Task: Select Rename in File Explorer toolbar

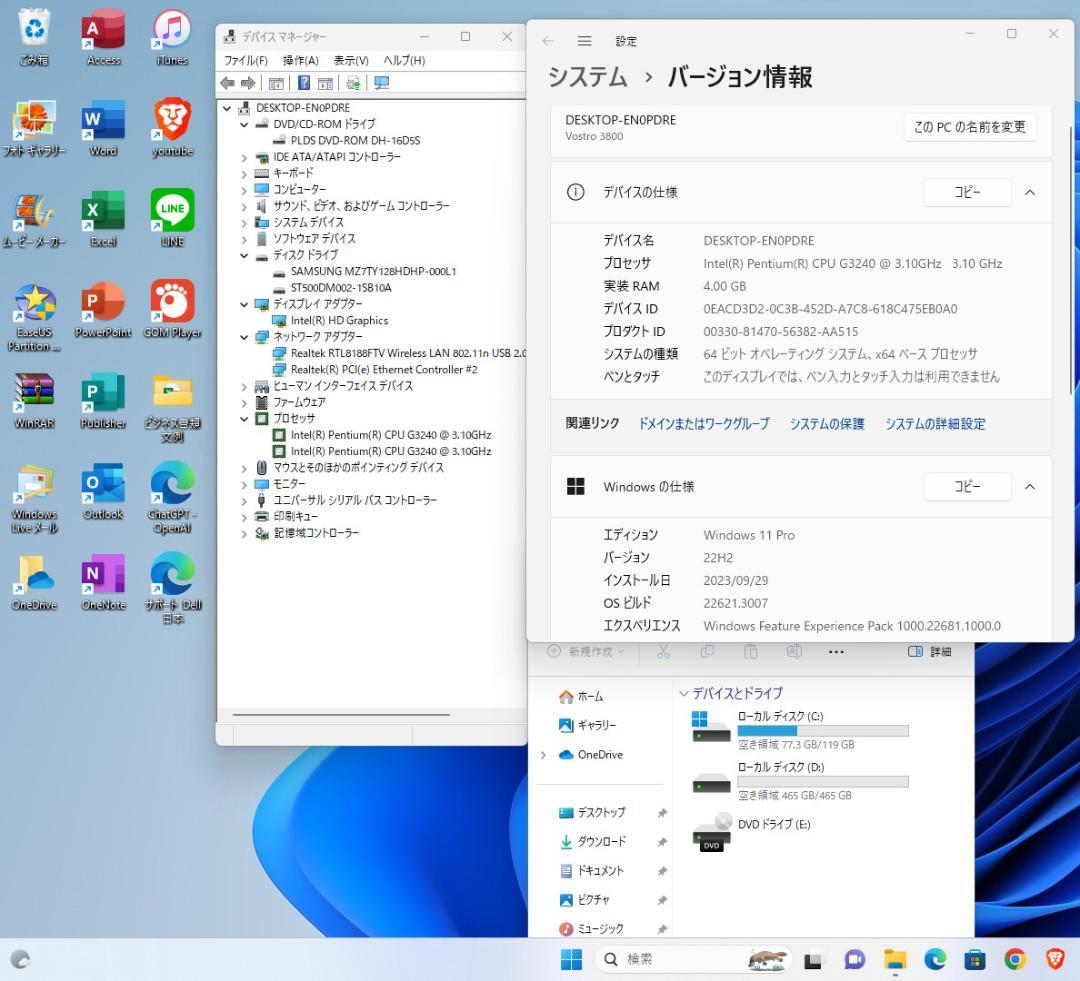Action: (x=795, y=652)
